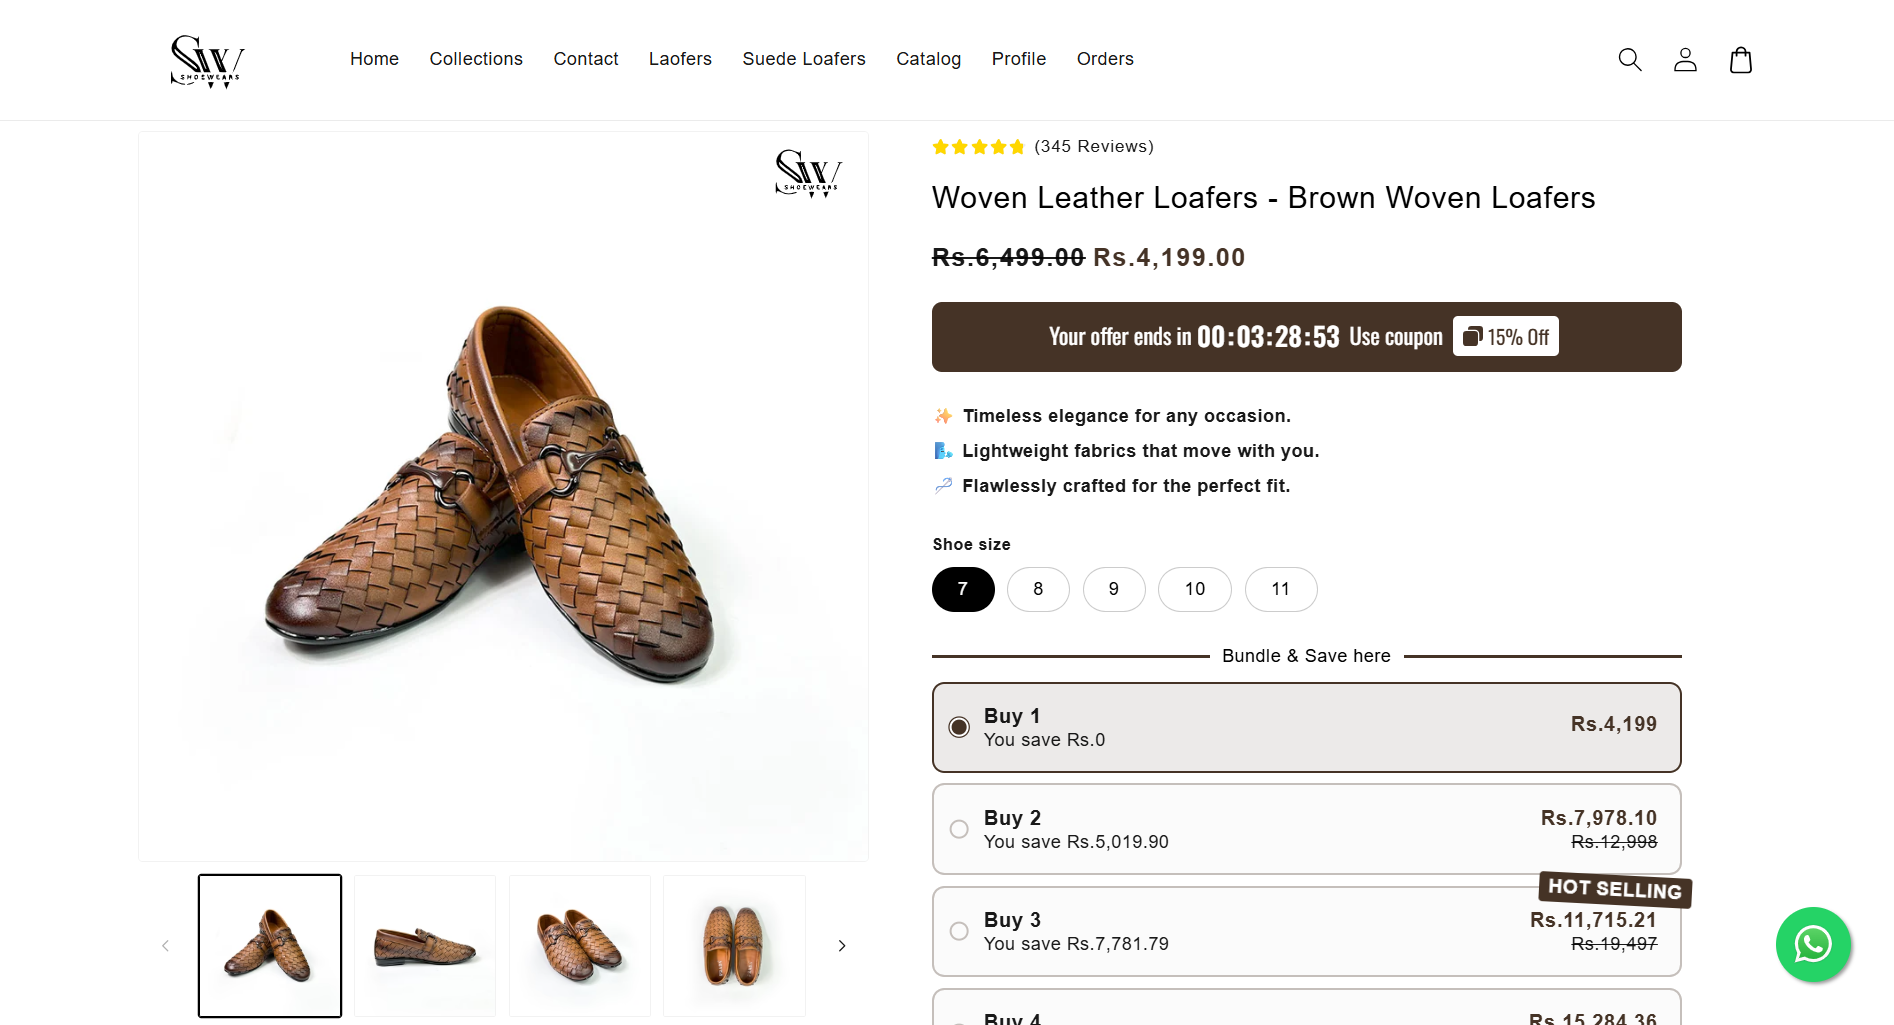Choose the Buy 3 hot selling bundle
Viewport: 1894px width, 1025px height.
959,931
